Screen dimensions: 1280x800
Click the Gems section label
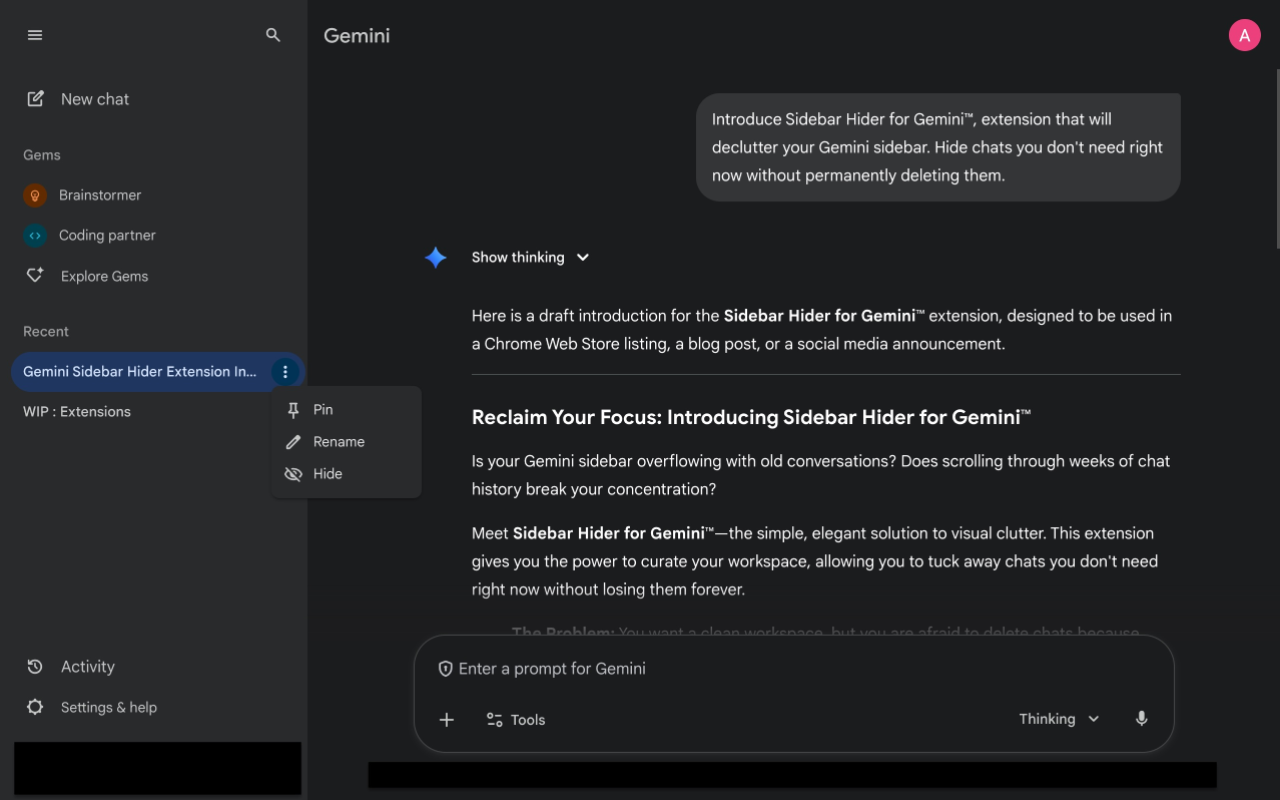point(42,155)
